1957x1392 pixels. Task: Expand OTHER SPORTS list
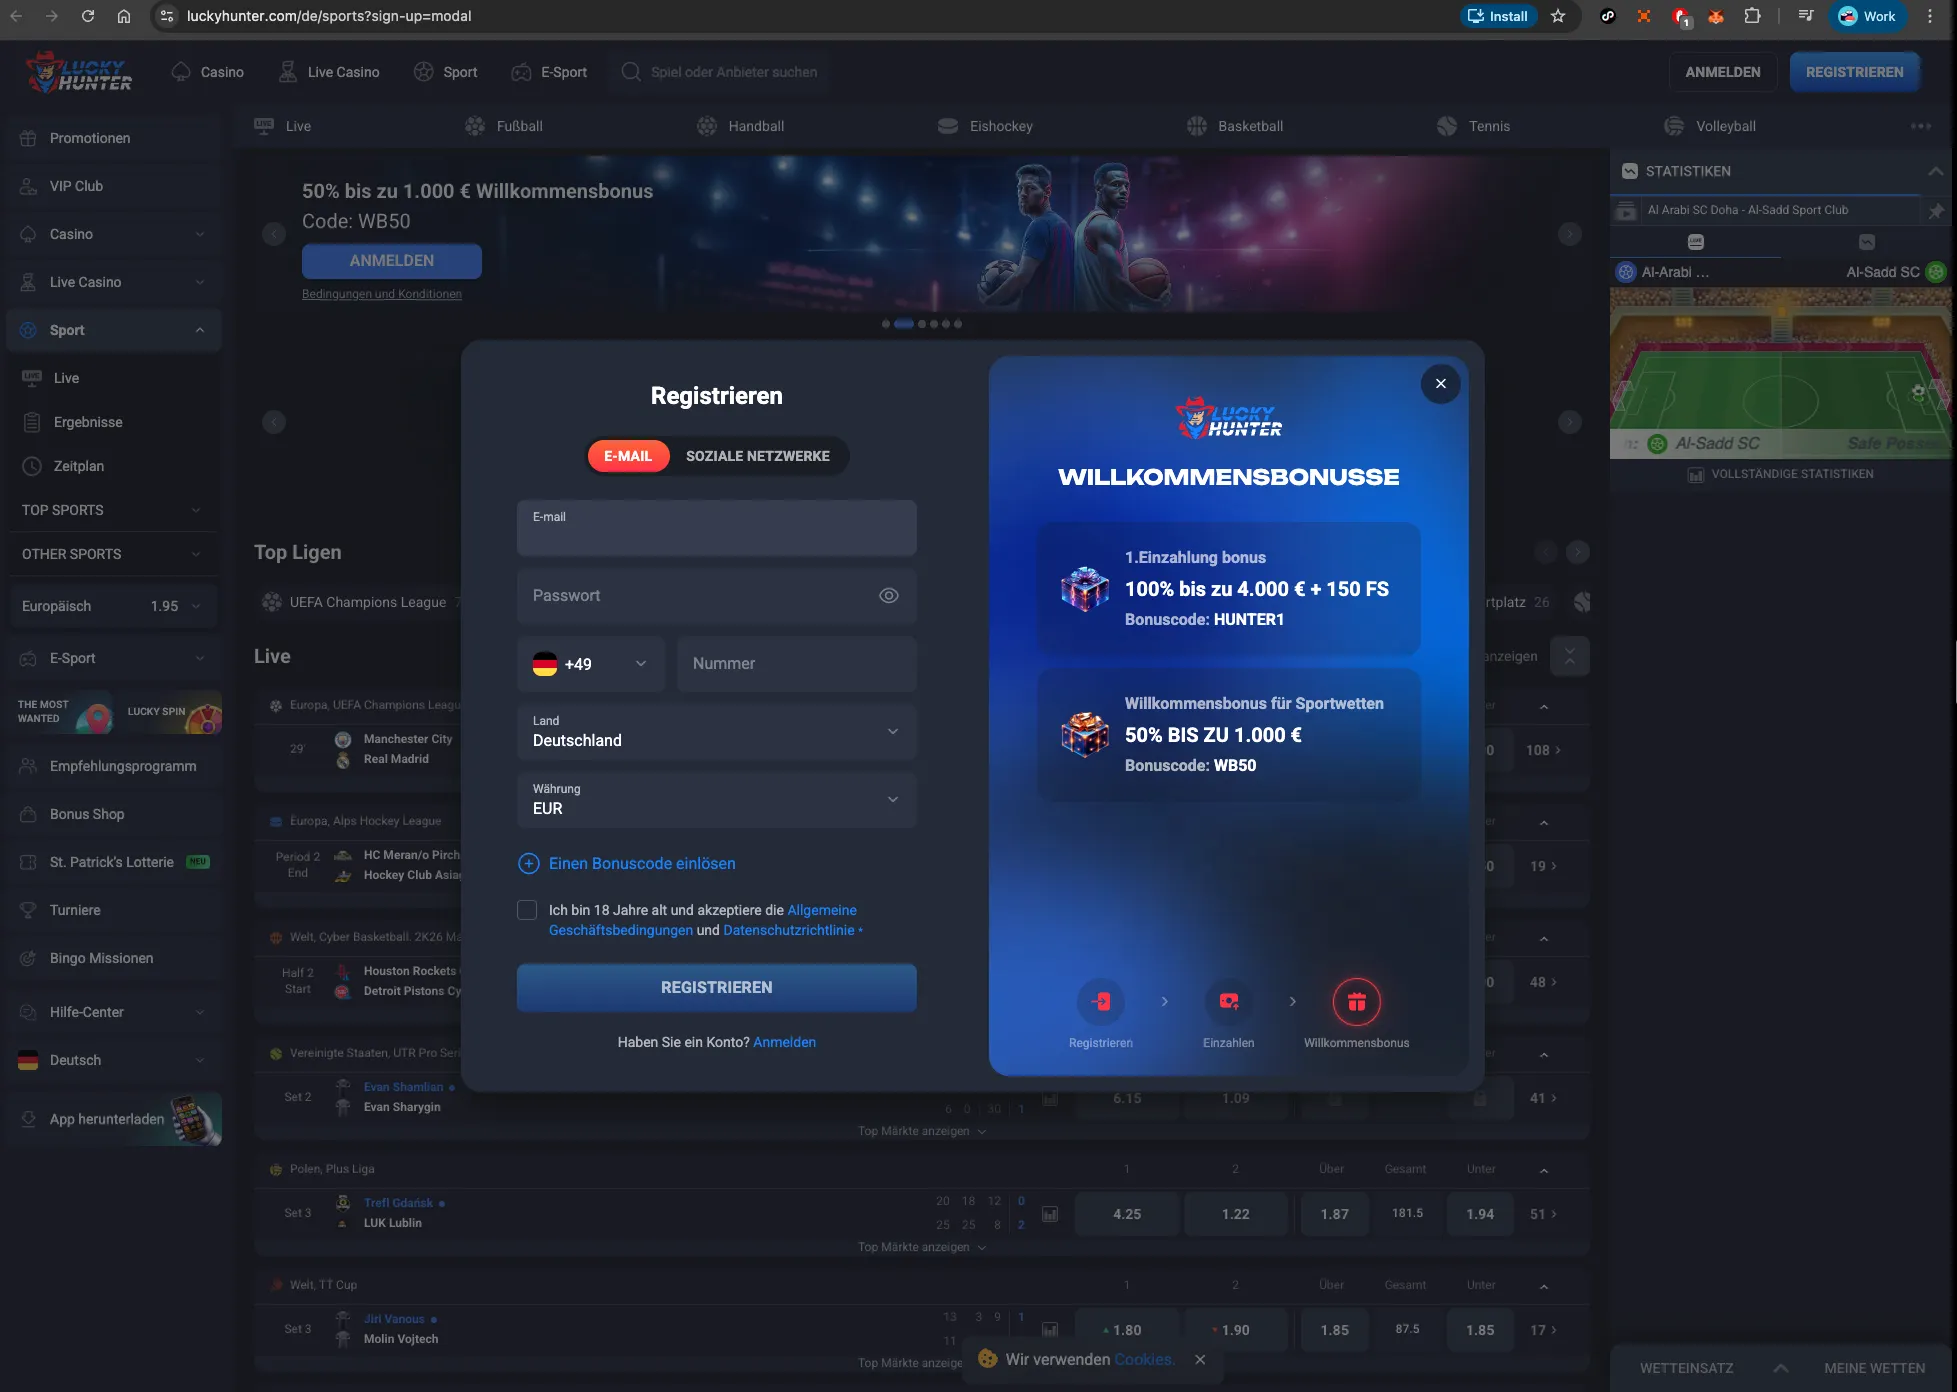[114, 554]
